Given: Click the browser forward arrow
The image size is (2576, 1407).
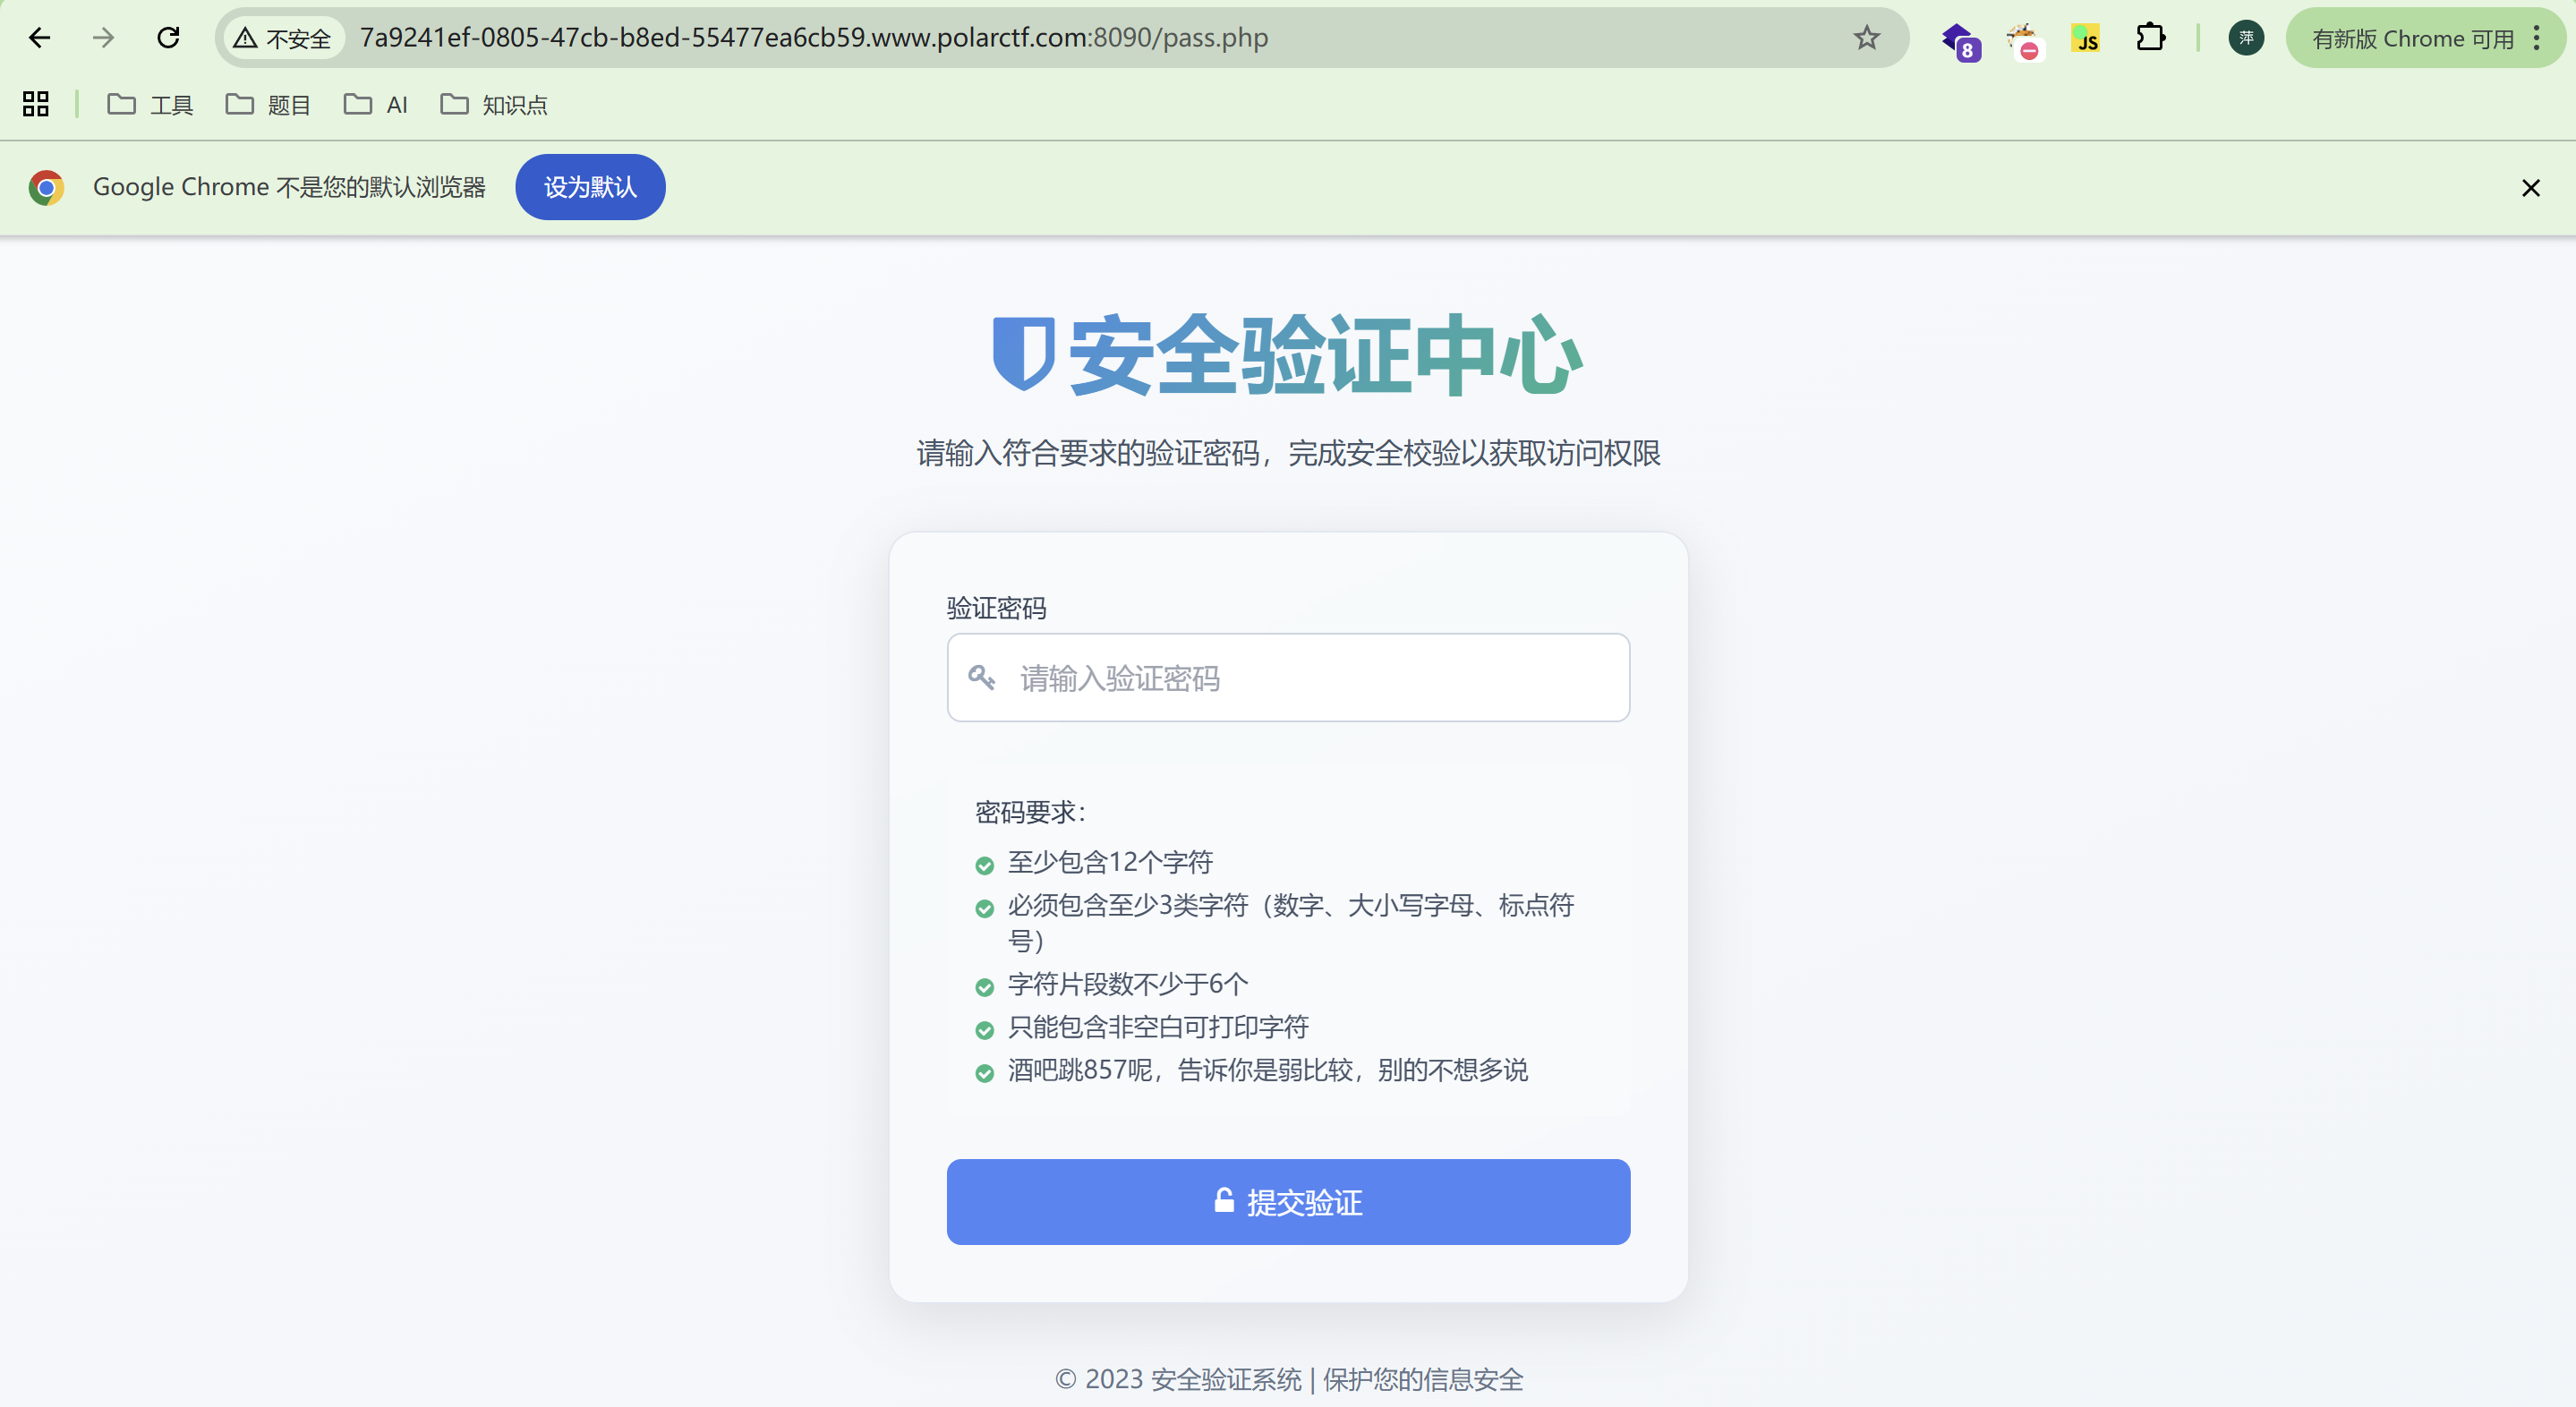Looking at the screenshot, I should (103, 38).
